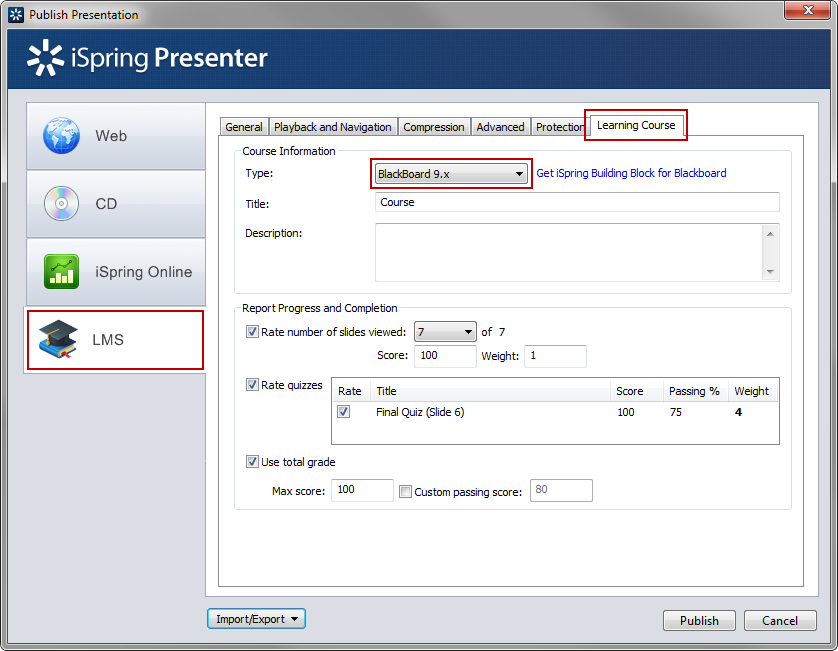
Task: Click the iSpring Presenter snowflake logo
Action: point(45,58)
